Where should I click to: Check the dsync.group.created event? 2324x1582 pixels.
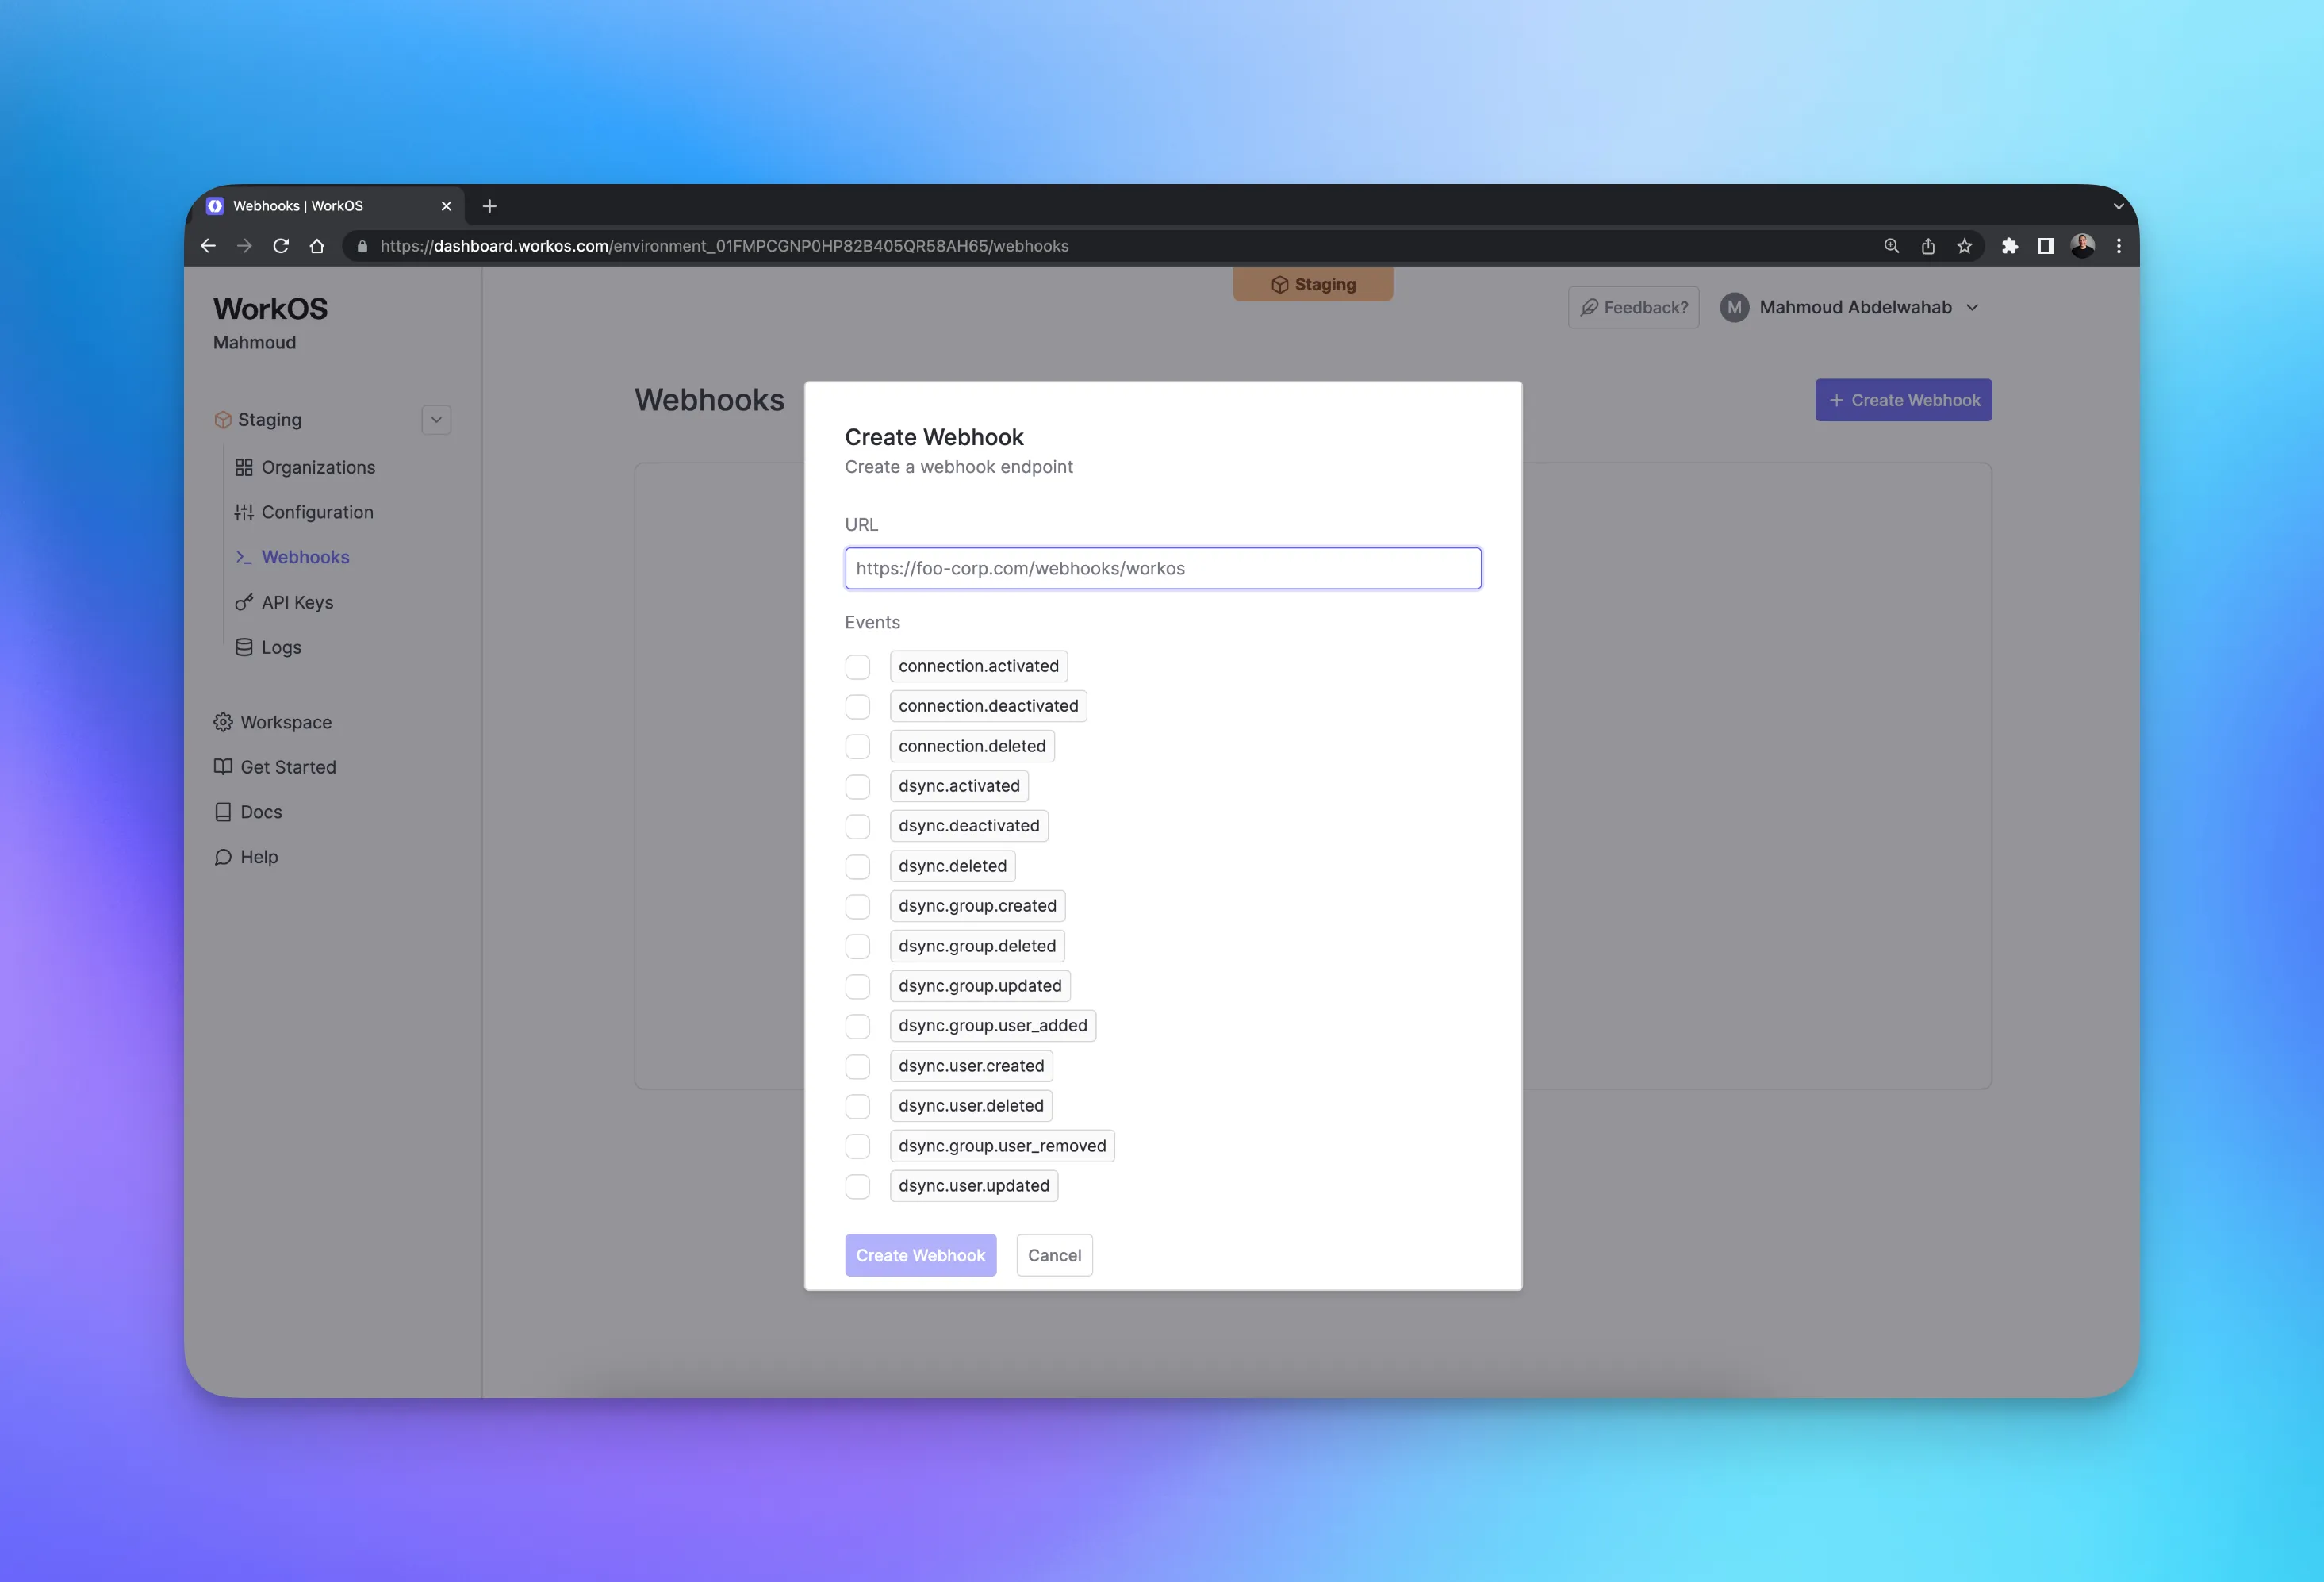click(x=857, y=907)
